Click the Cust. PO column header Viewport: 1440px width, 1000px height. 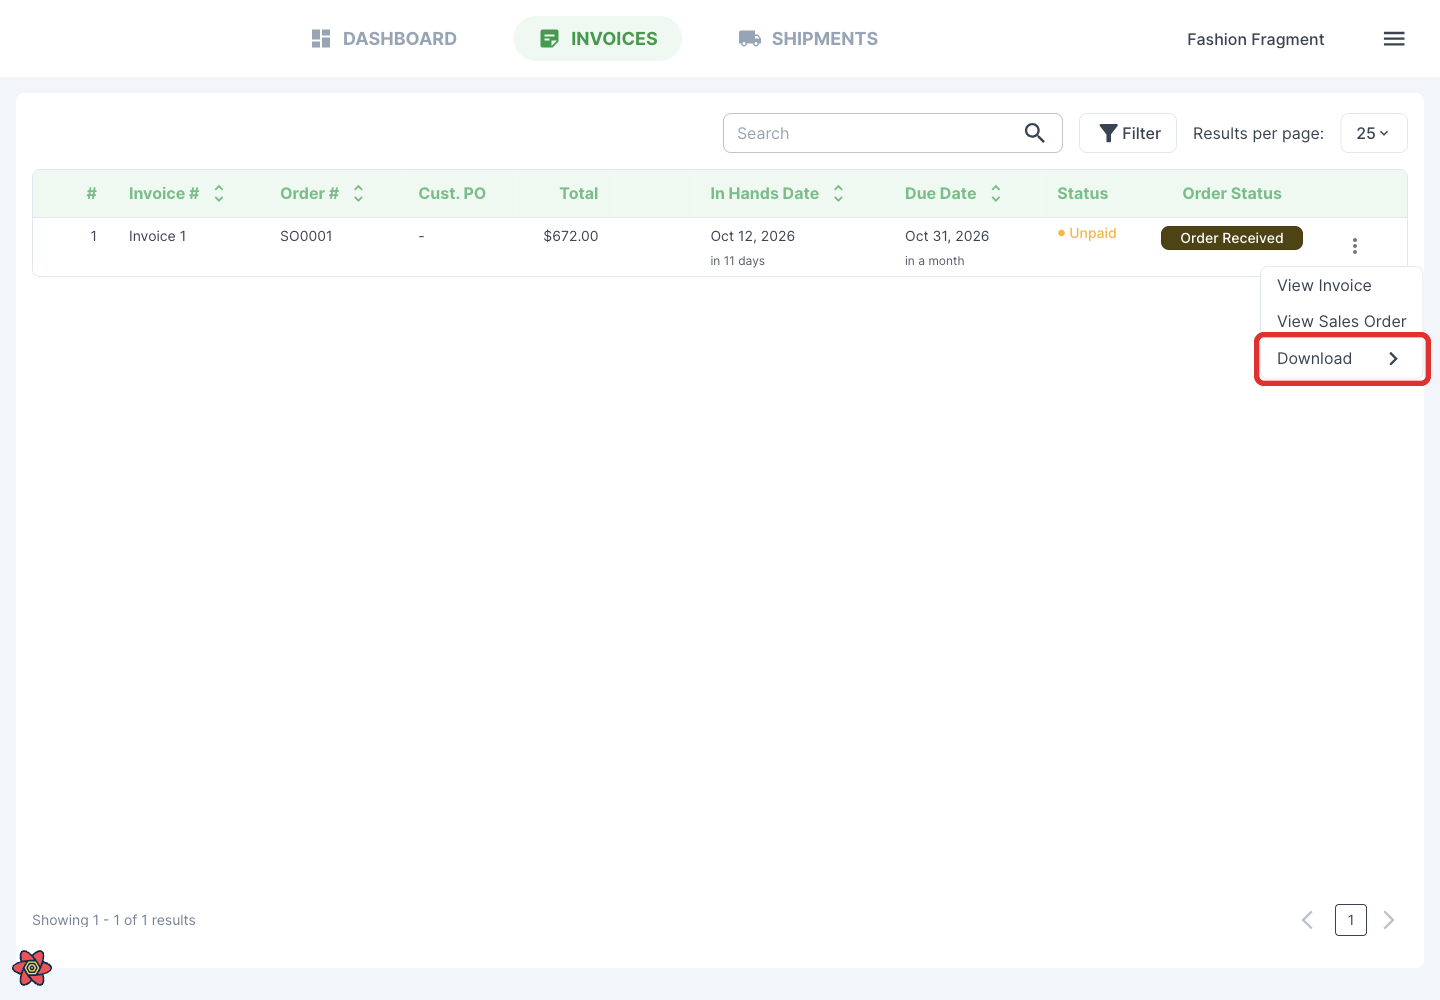(452, 194)
